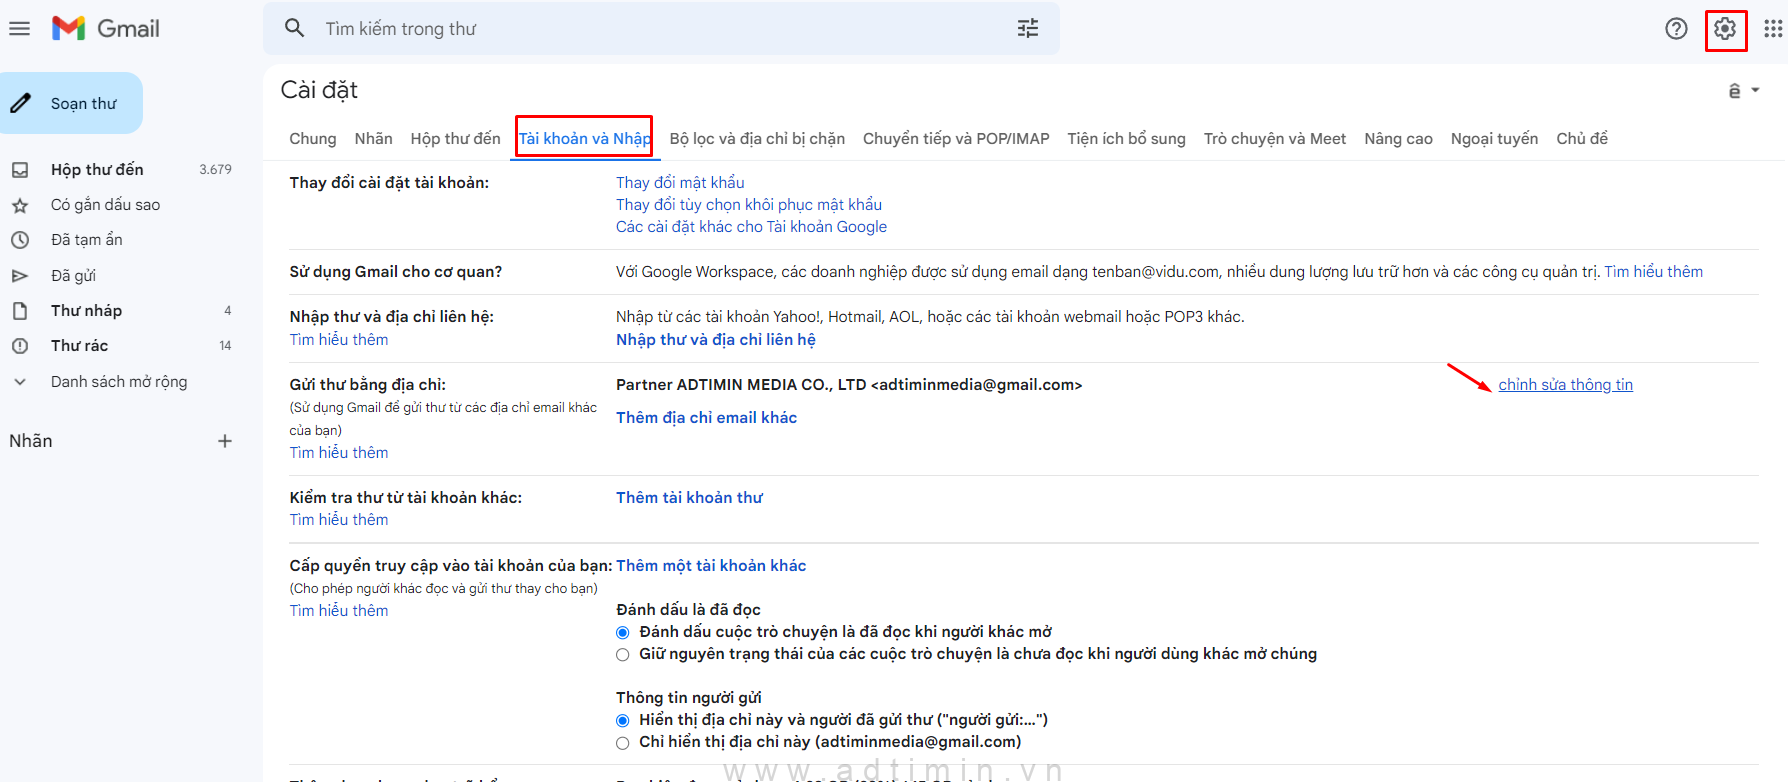Screen dimensions: 1788x782
Task: Click the Gmail logo
Action: point(106,28)
